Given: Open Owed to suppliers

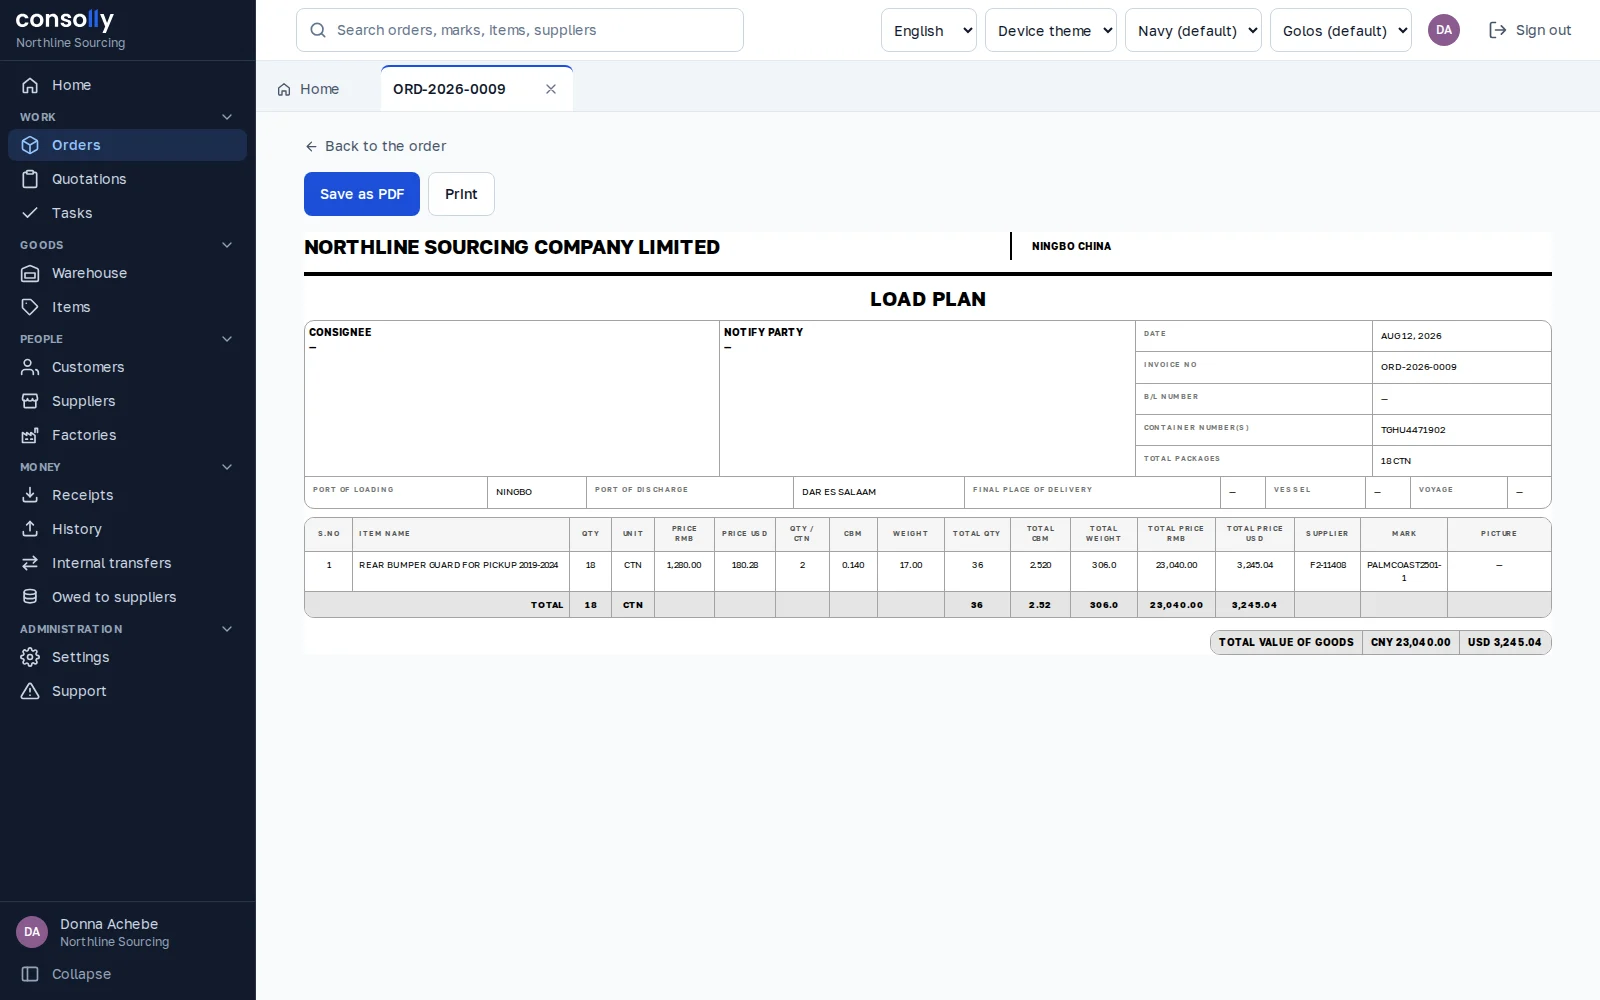Looking at the screenshot, I should [127, 597].
